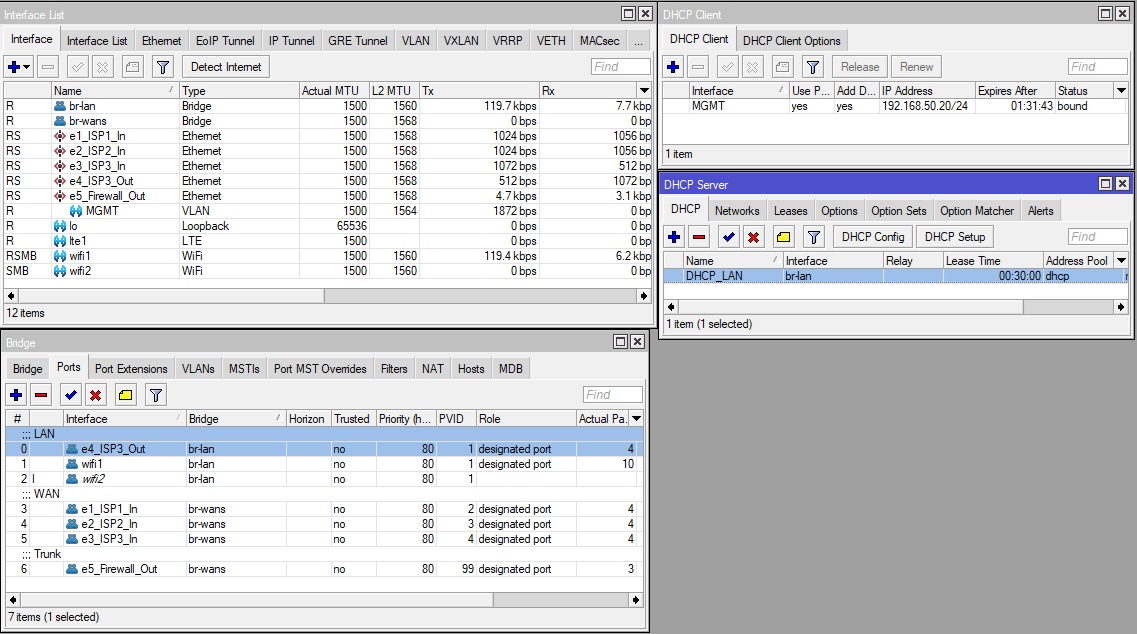Click the DHCP Config button

pos(873,237)
